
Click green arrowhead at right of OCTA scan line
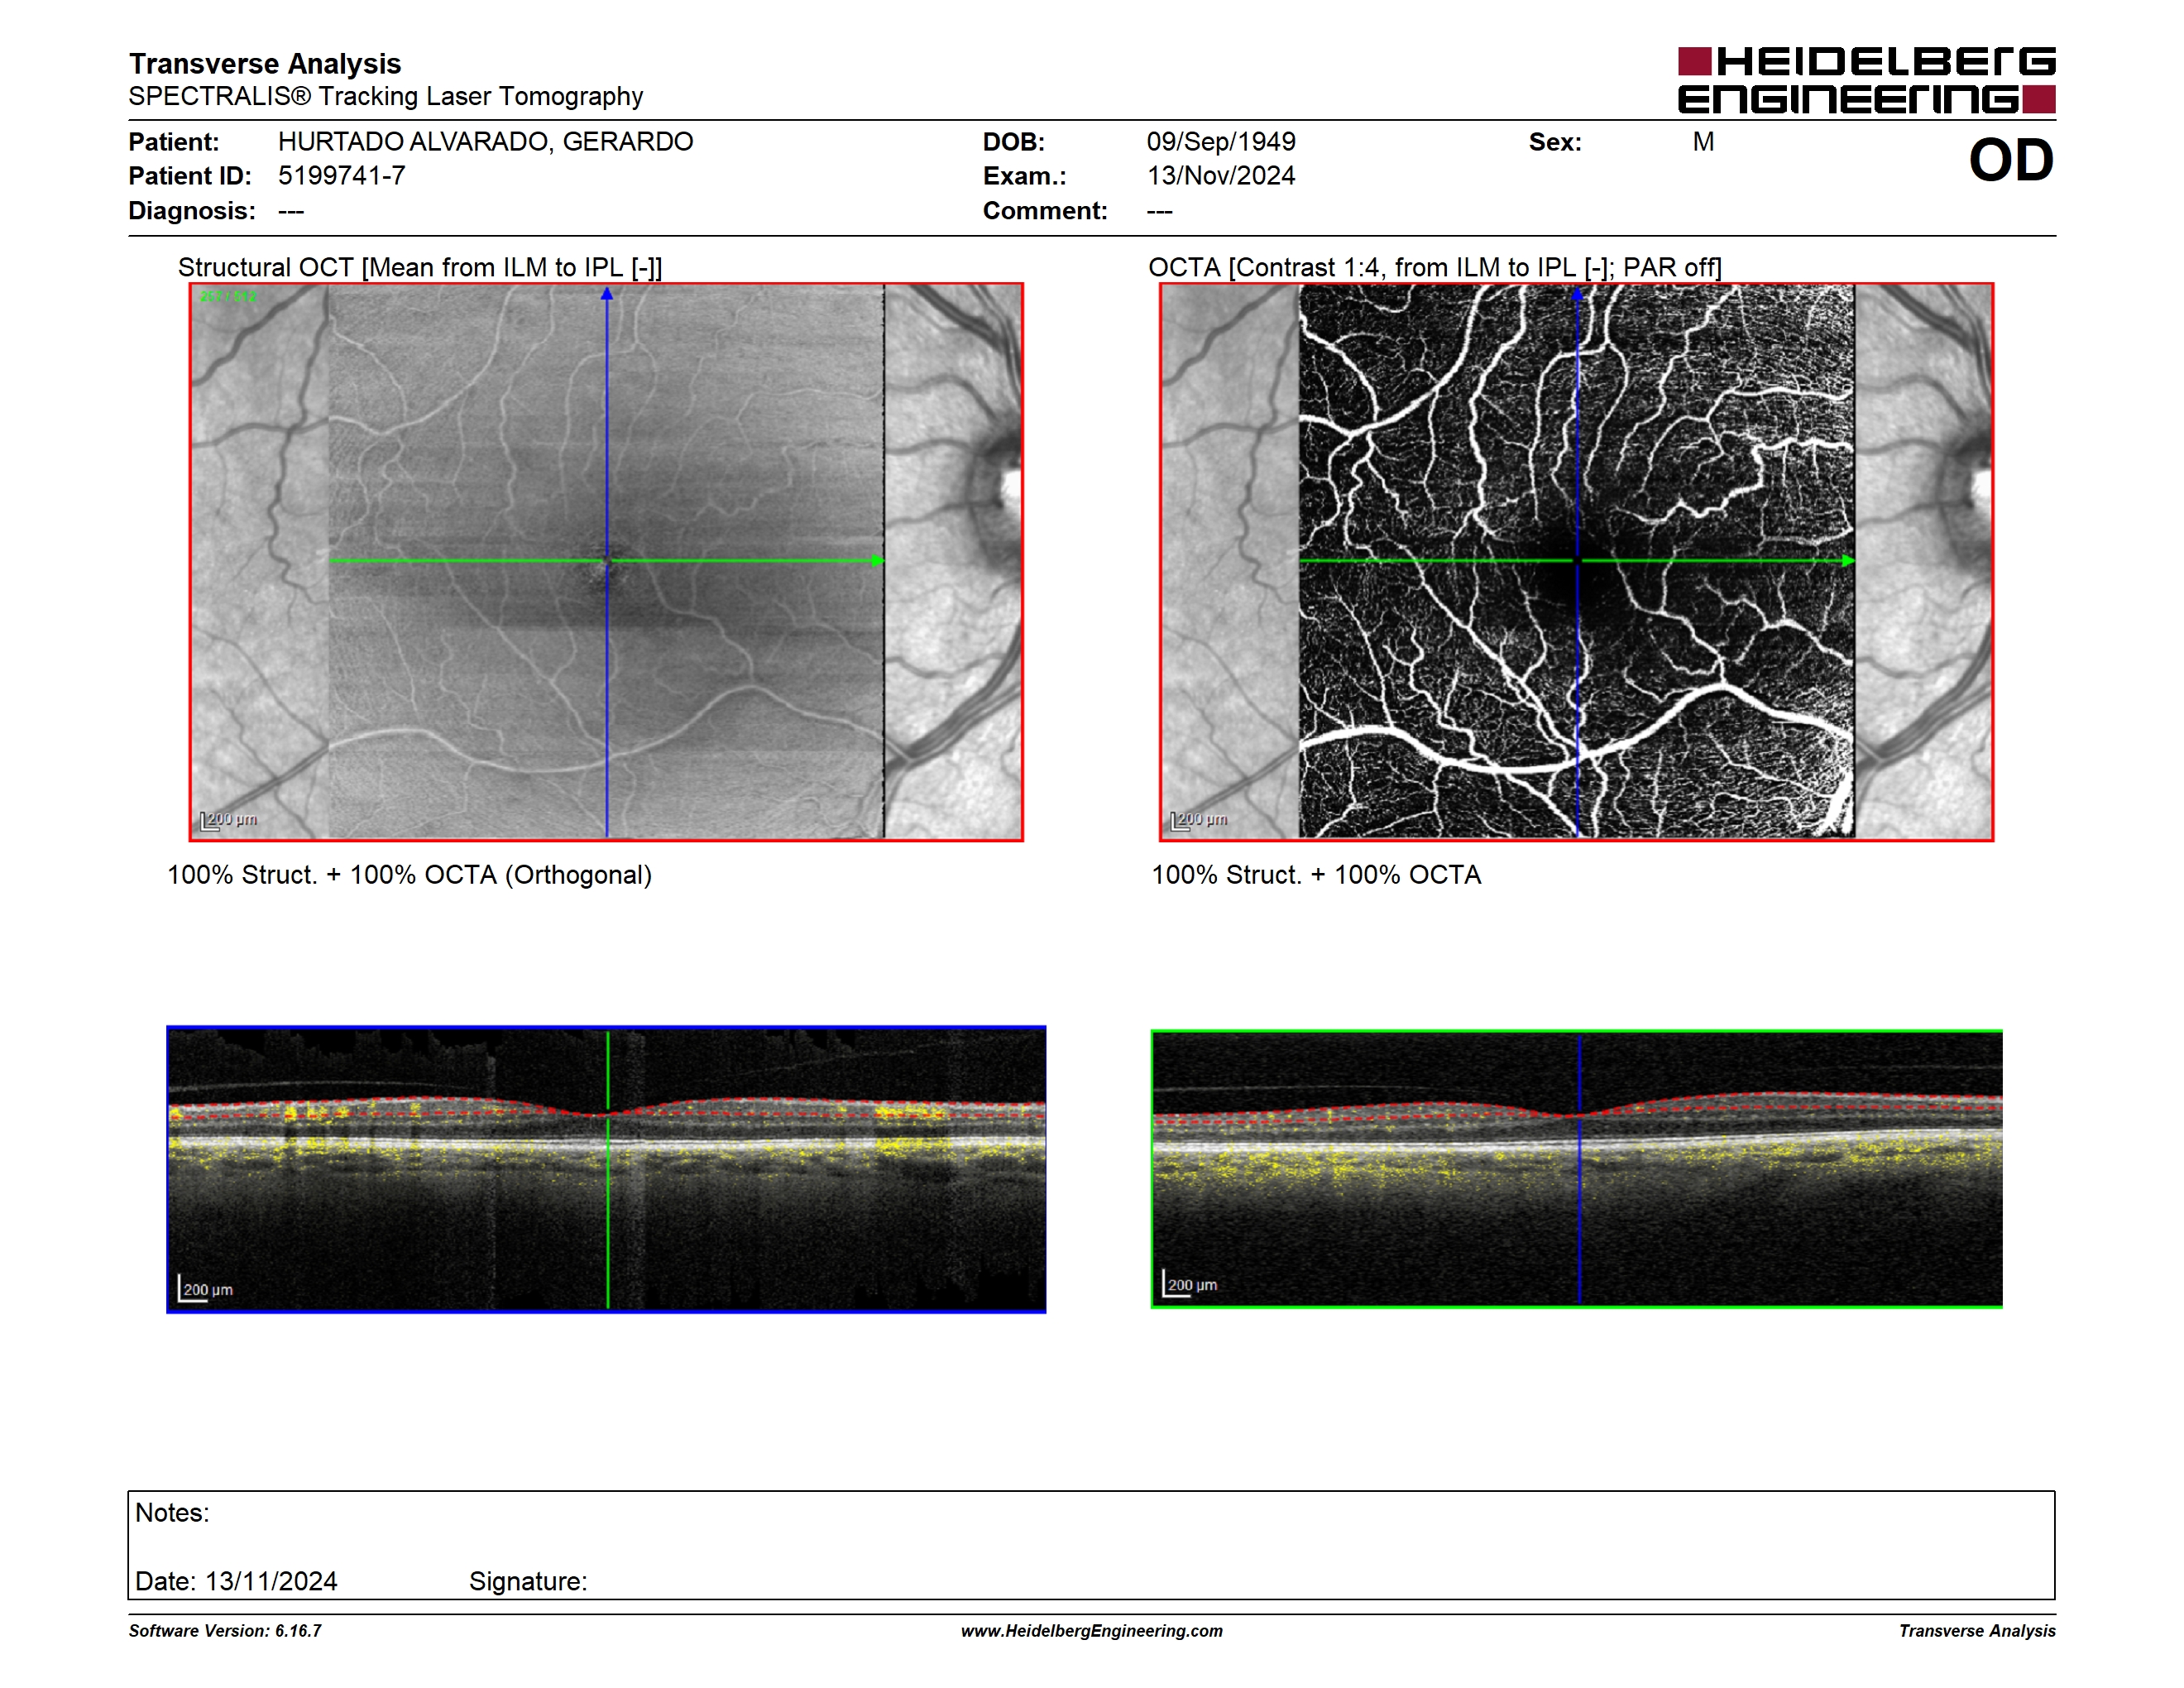point(1848,561)
